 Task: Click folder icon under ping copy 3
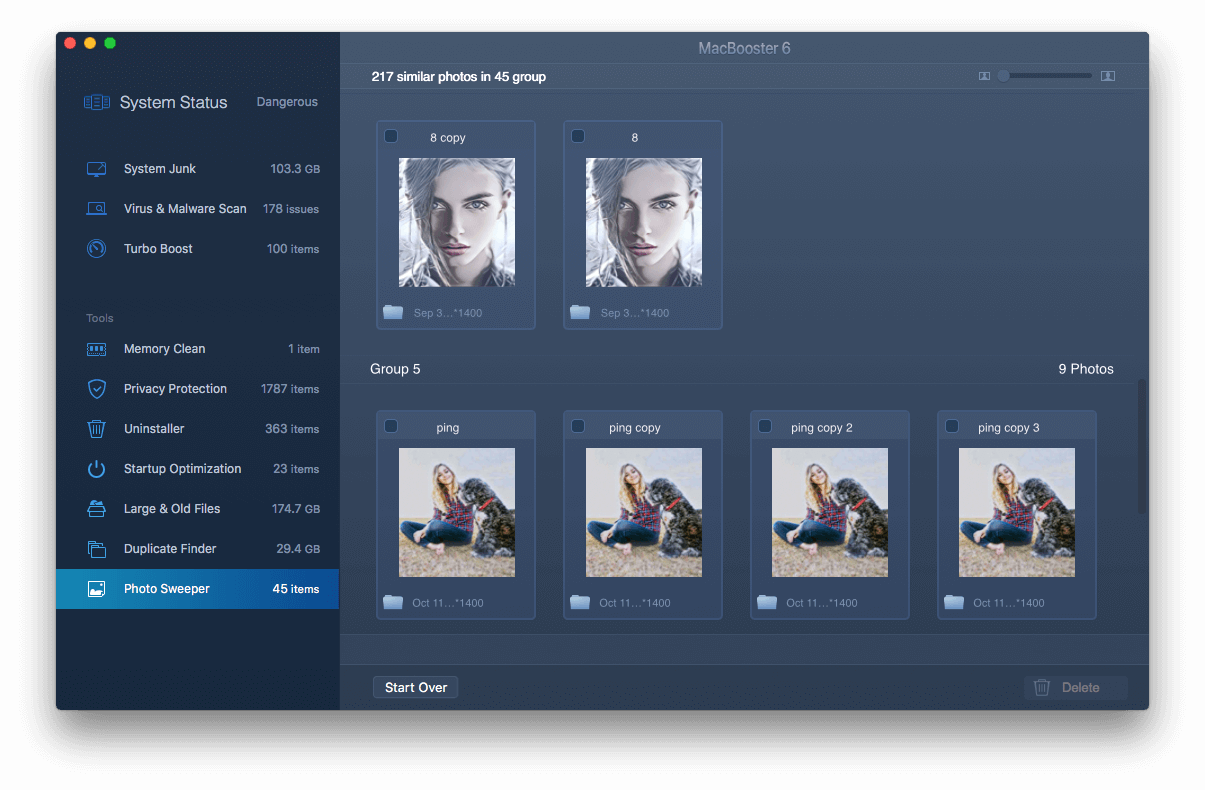(954, 602)
